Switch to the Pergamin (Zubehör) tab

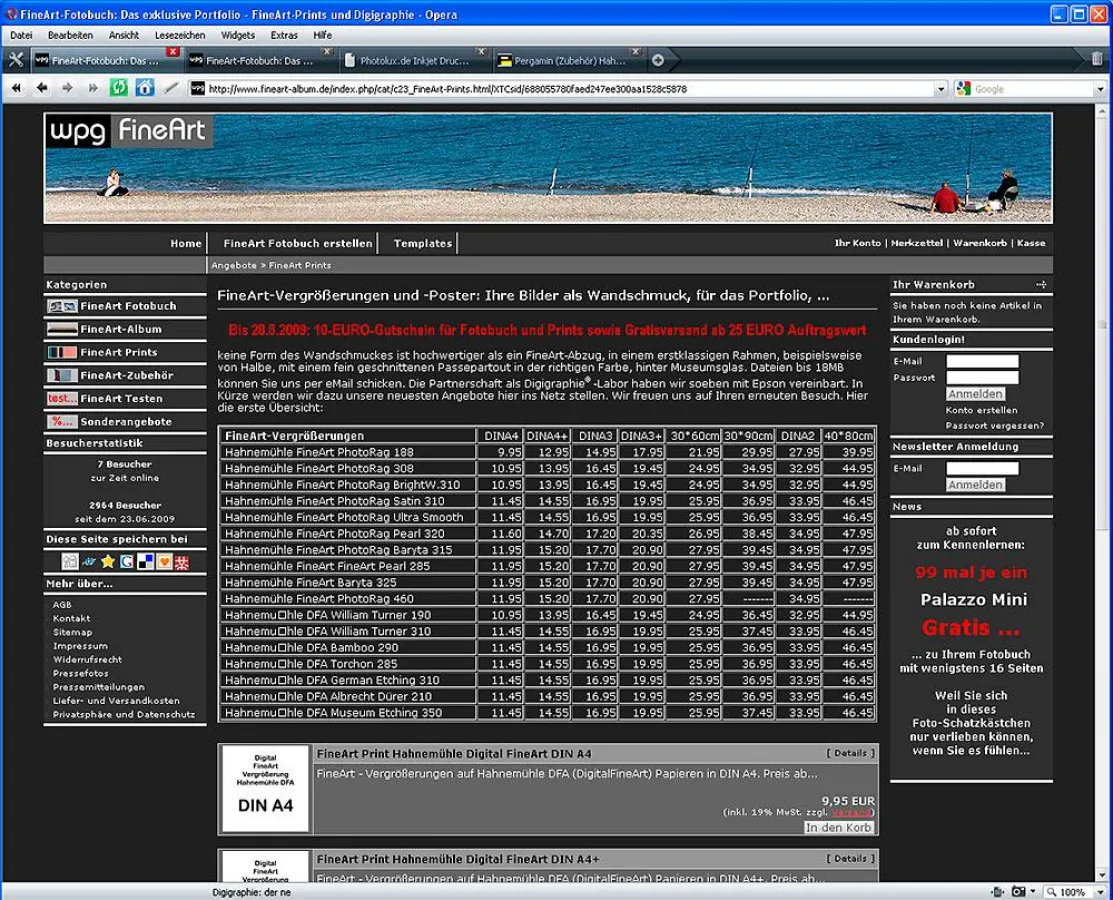click(568, 60)
